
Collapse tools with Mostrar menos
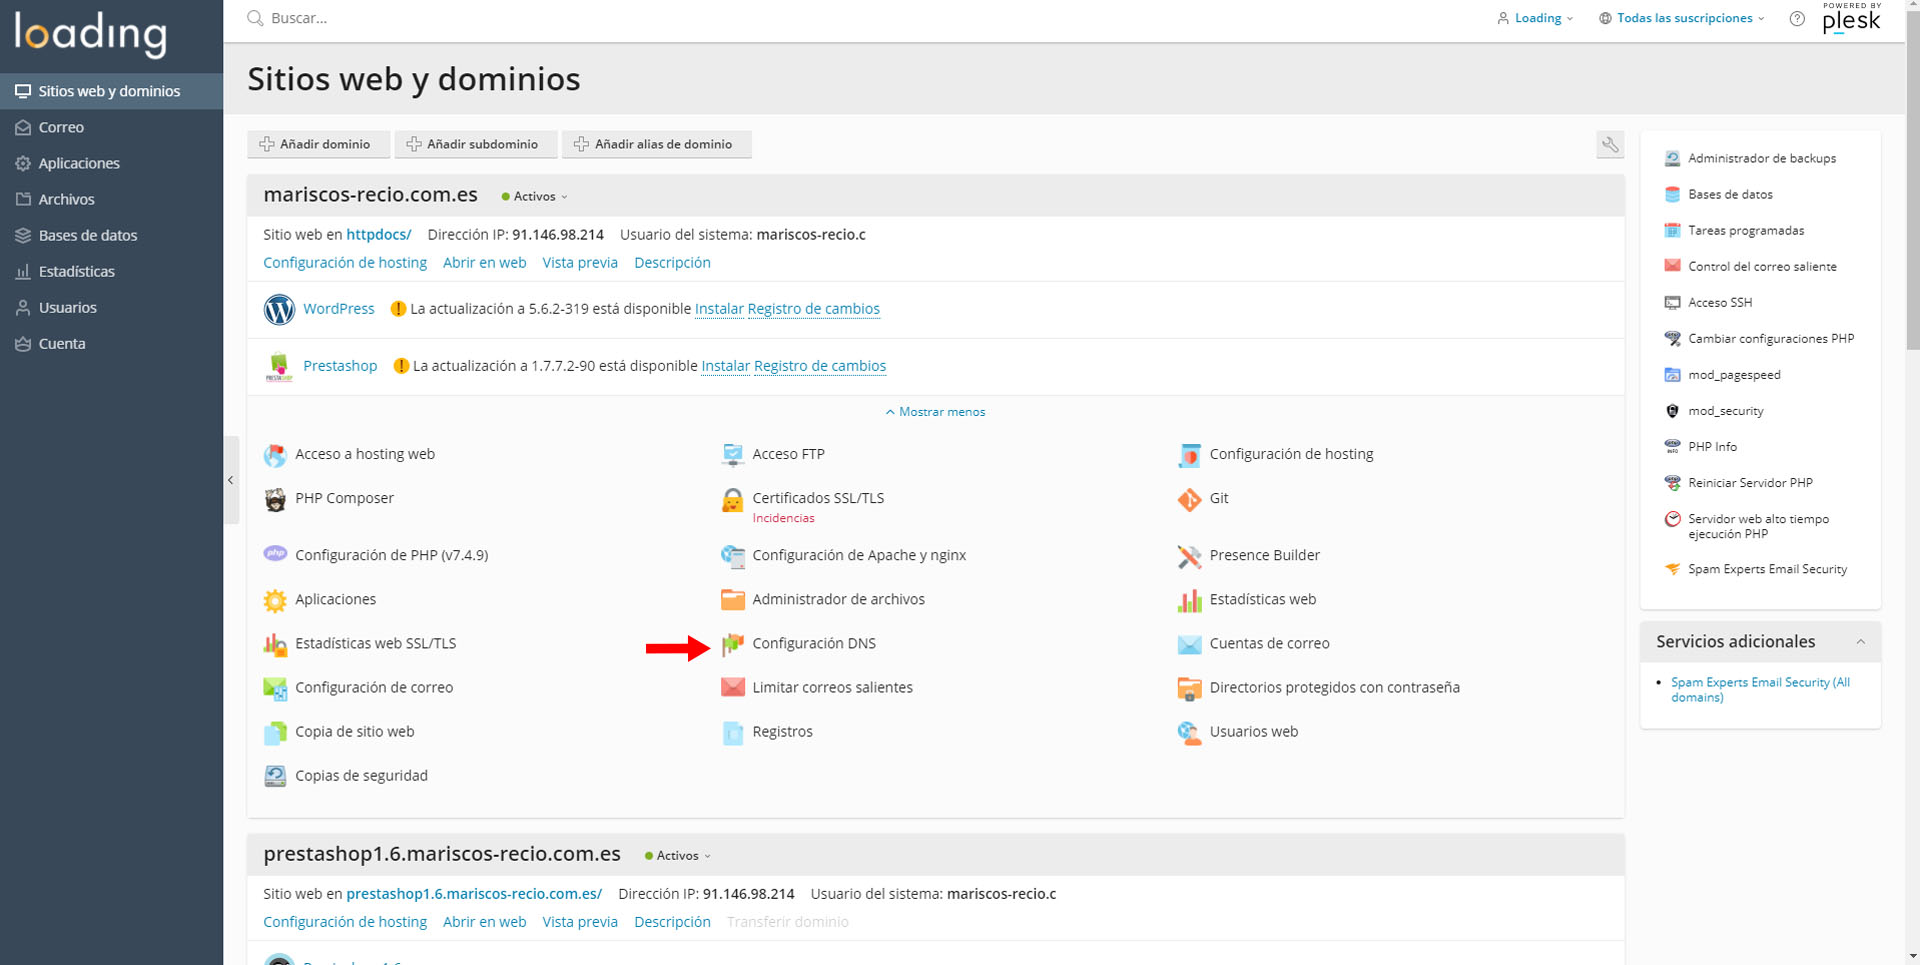[935, 412]
